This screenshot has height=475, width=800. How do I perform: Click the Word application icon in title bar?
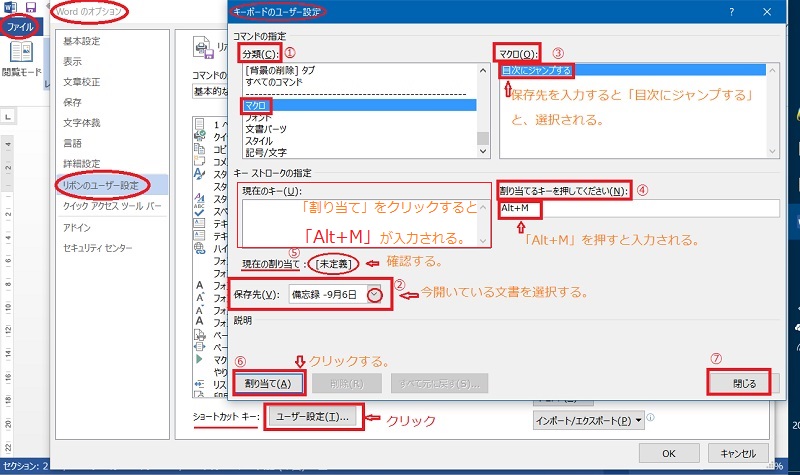click(10, 7)
